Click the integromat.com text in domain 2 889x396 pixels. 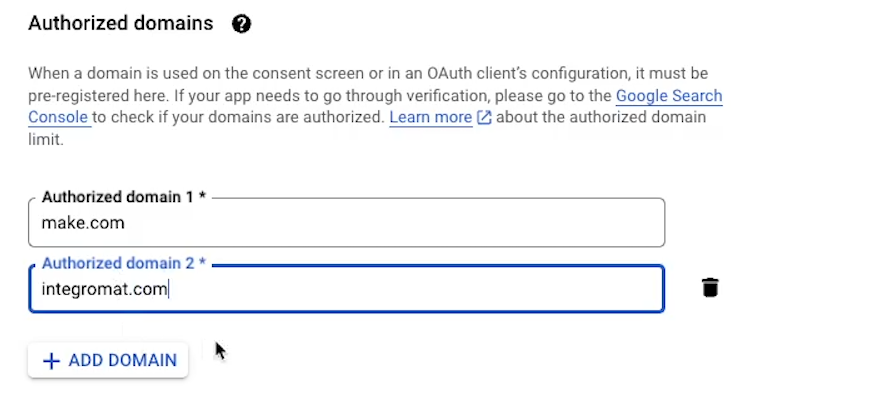click(104, 289)
